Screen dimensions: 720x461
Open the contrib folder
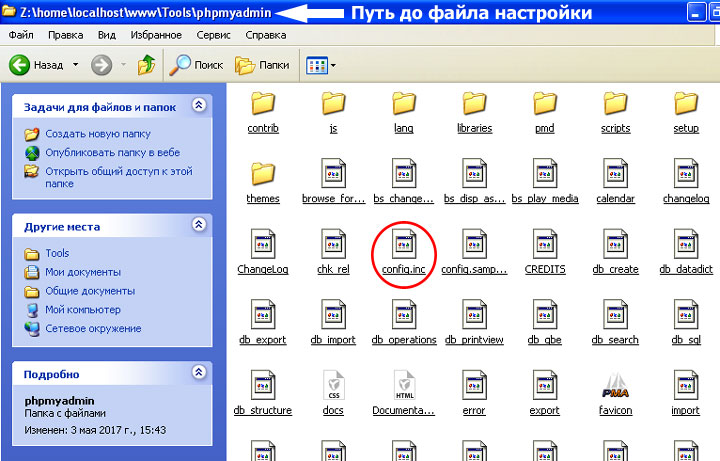click(263, 112)
